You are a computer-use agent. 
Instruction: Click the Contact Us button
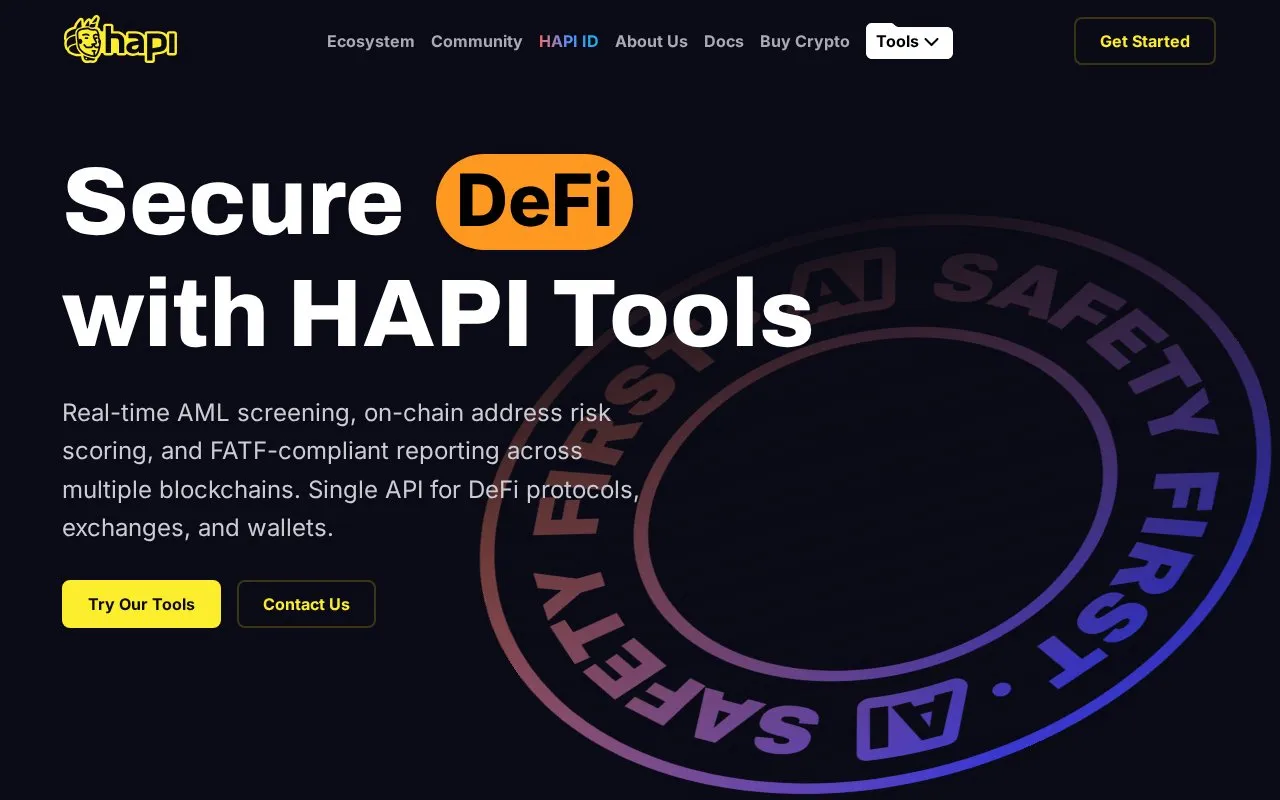coord(306,604)
